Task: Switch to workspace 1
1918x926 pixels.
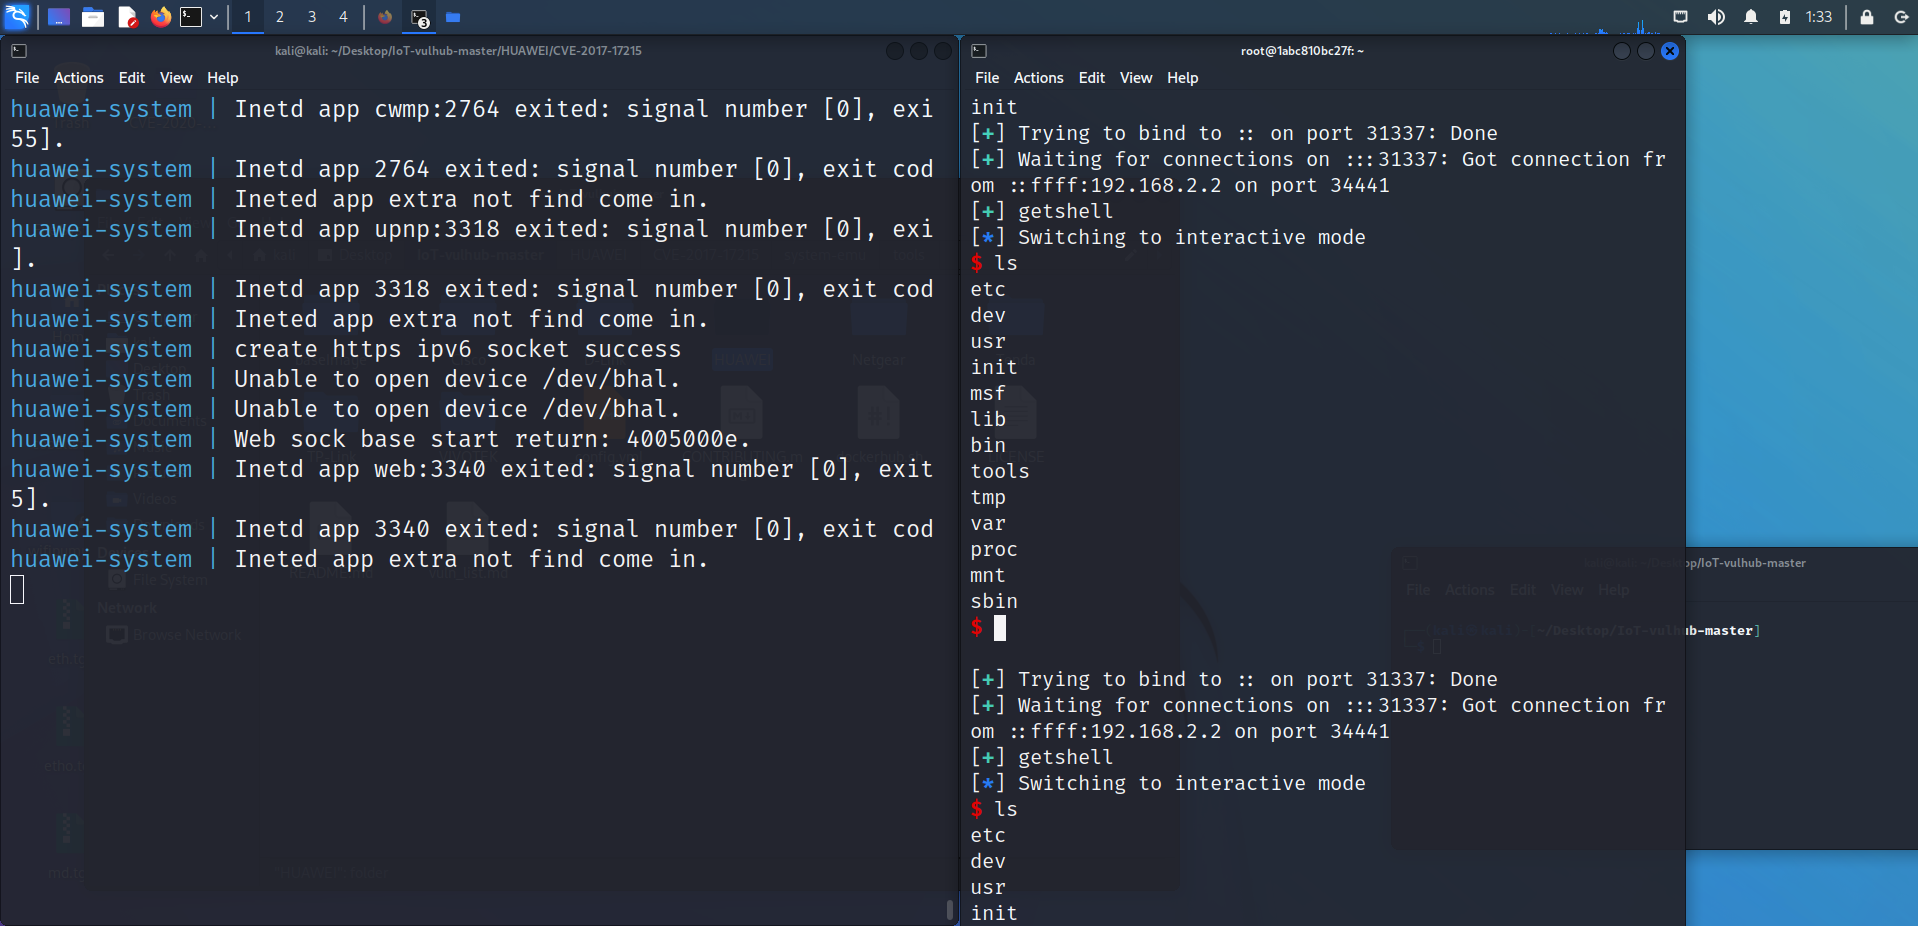Action: tap(248, 17)
